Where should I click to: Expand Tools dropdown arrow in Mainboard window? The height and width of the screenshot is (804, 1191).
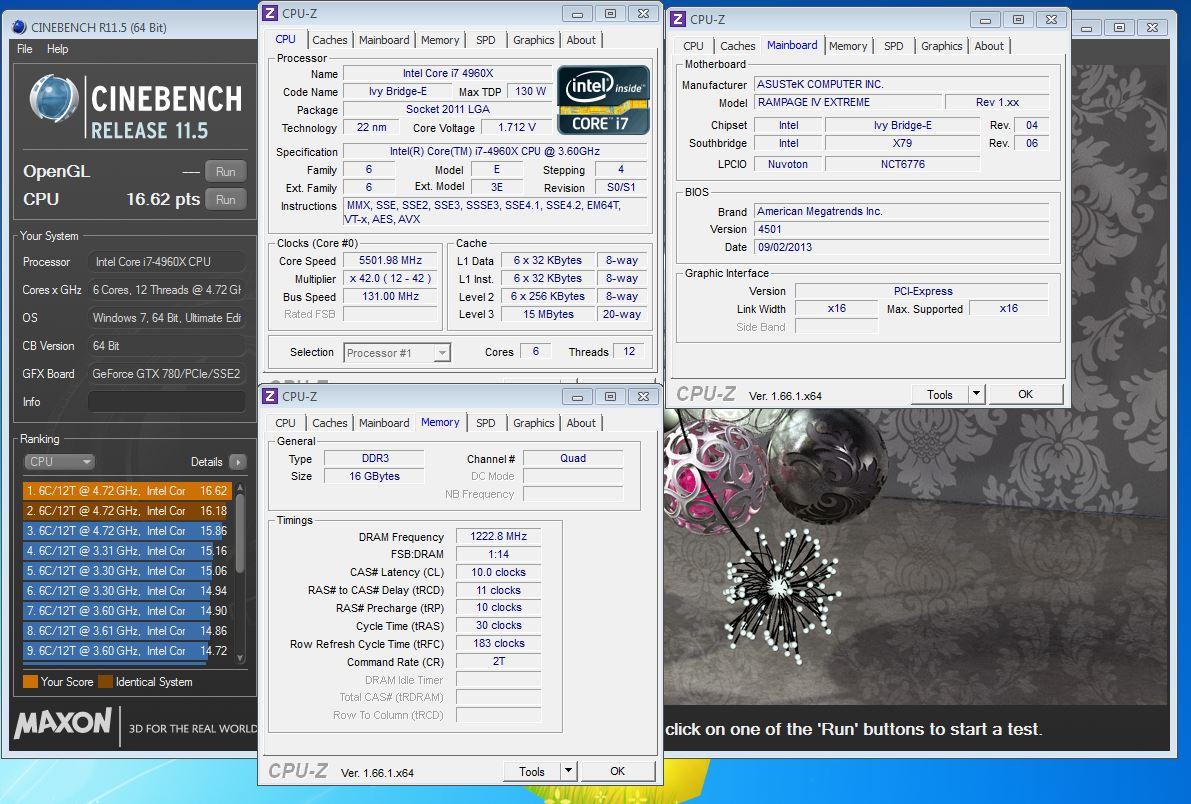click(x=977, y=394)
